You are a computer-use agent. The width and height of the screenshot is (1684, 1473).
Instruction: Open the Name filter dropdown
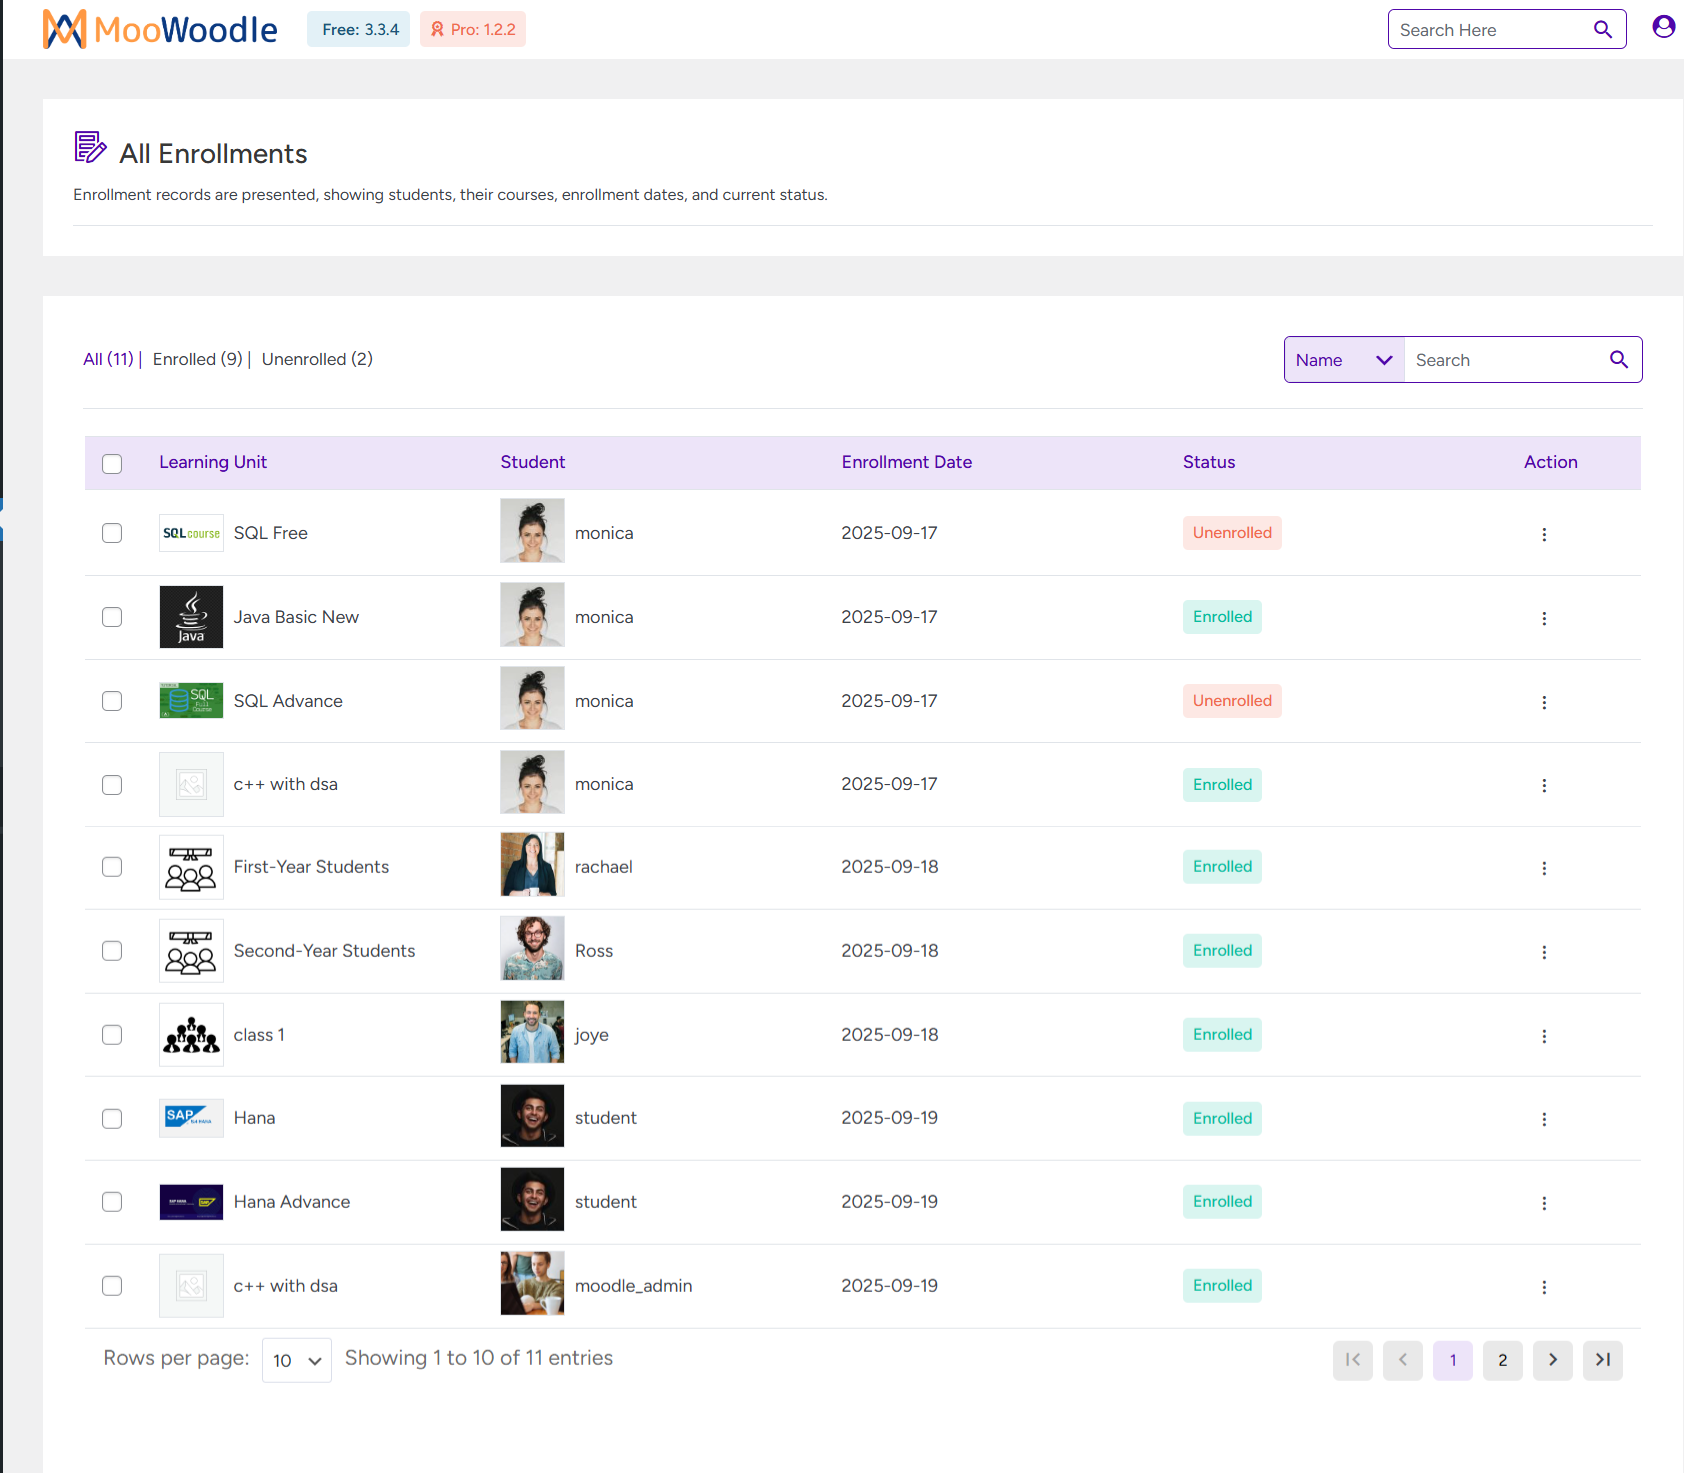(x=1343, y=359)
